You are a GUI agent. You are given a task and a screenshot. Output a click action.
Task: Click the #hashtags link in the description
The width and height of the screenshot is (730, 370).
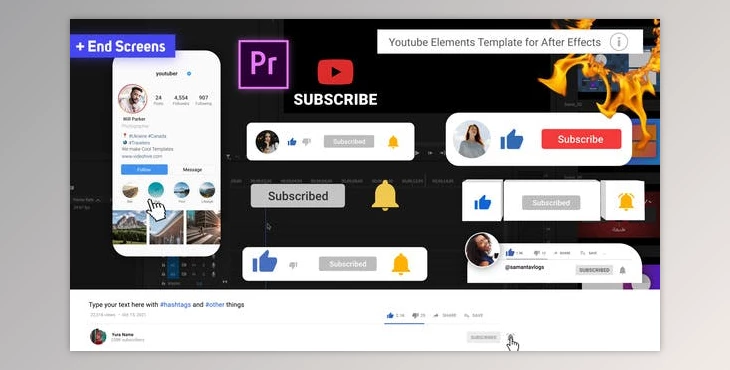pos(176,304)
